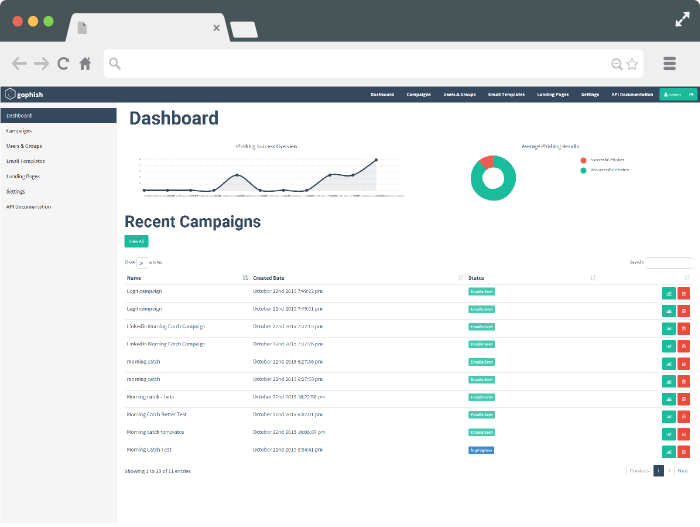Click the gophish logo icon
Image resolution: width=700 pixels, height=527 pixels.
pyautogui.click(x=10, y=94)
